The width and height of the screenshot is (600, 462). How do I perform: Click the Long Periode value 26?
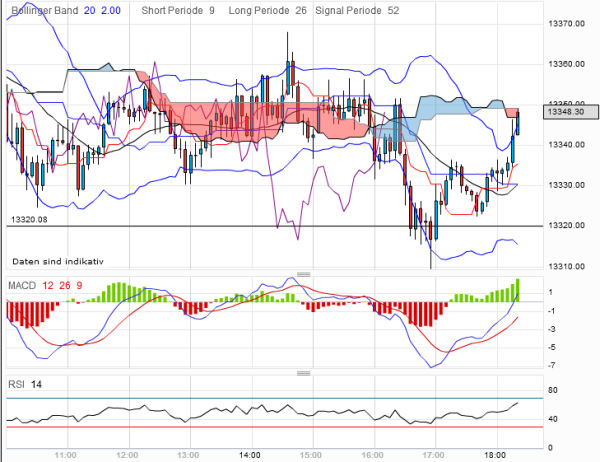tap(301, 10)
